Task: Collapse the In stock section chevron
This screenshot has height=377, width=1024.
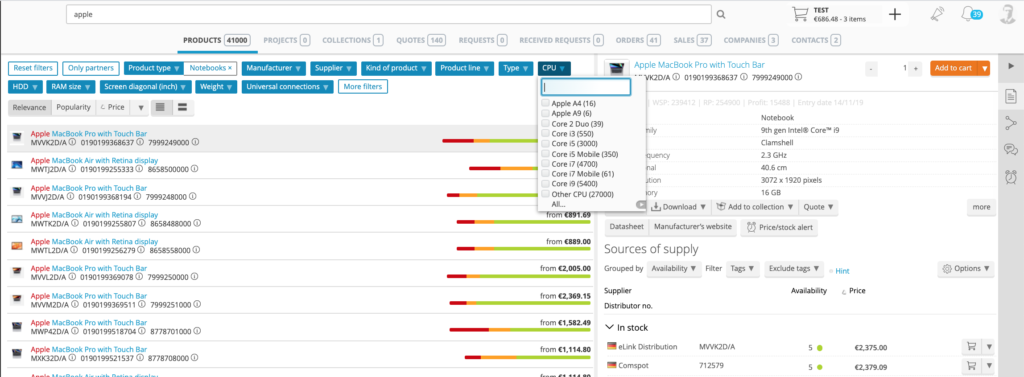Action: coord(609,327)
